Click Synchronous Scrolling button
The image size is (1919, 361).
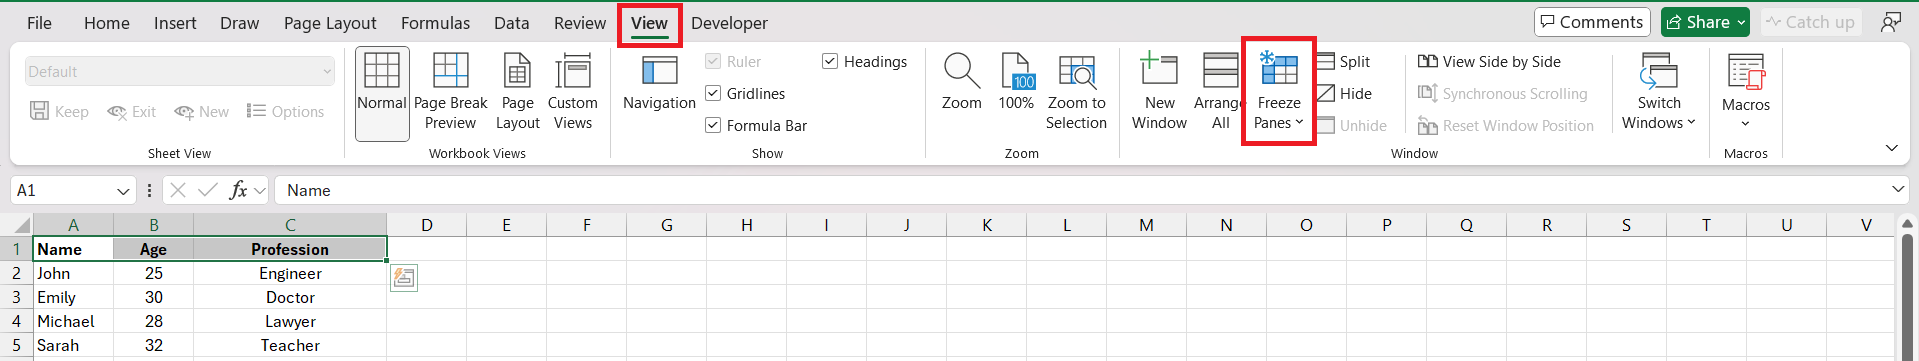1503,94
